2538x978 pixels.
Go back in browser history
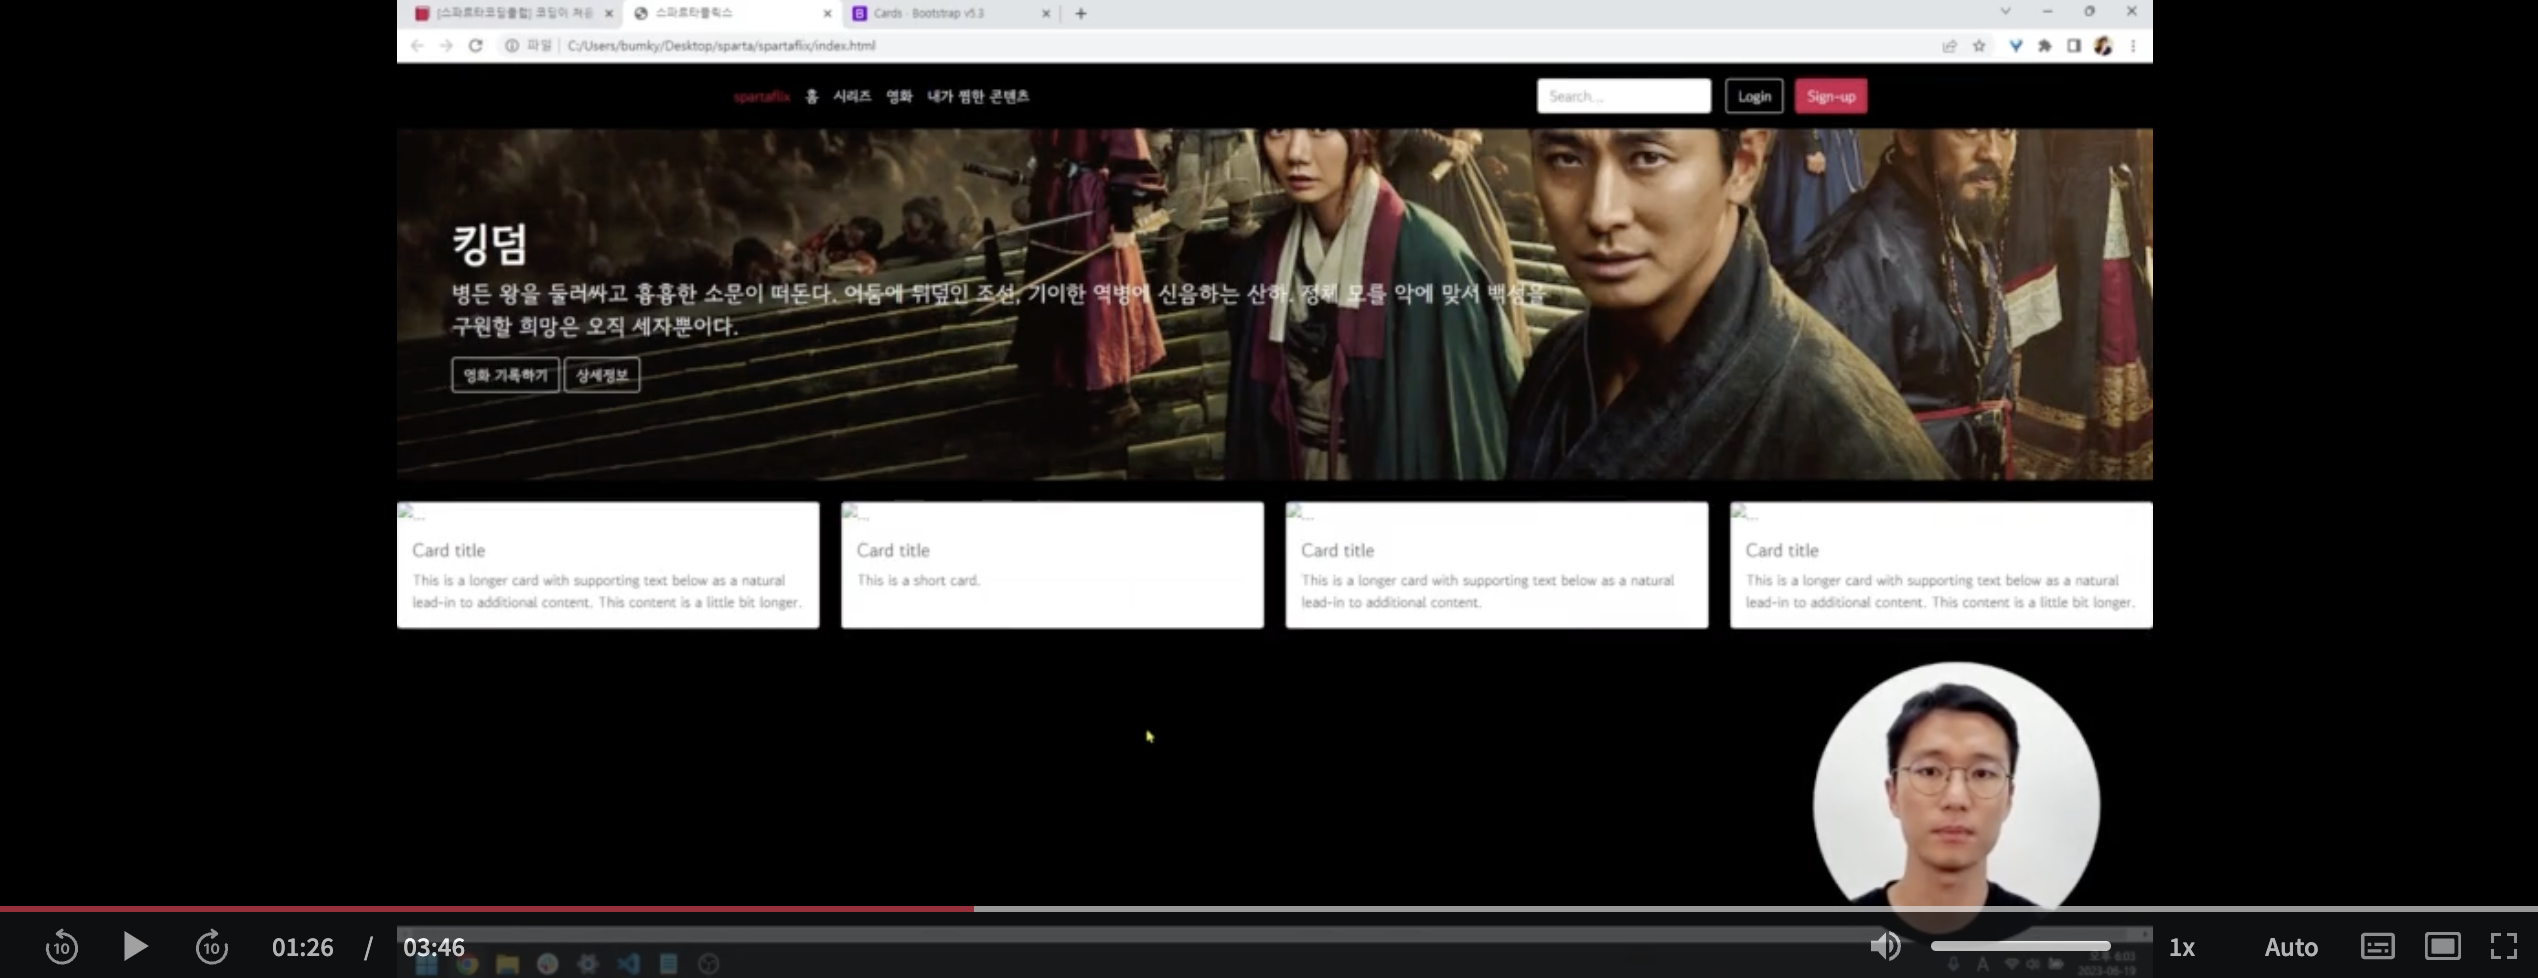(417, 45)
